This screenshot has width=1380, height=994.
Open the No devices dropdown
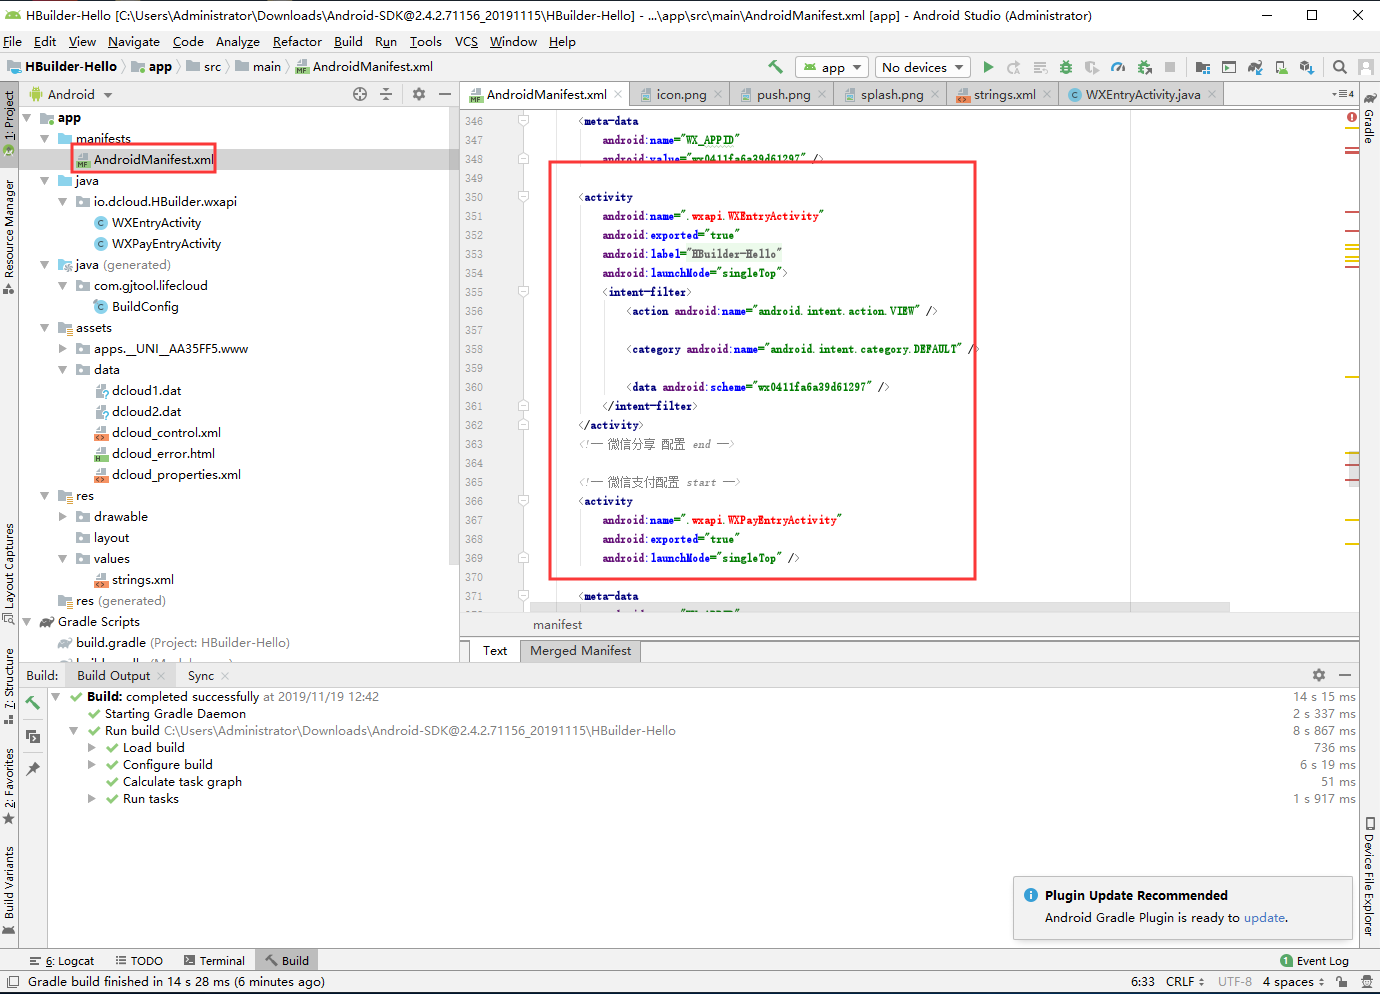coord(923,67)
